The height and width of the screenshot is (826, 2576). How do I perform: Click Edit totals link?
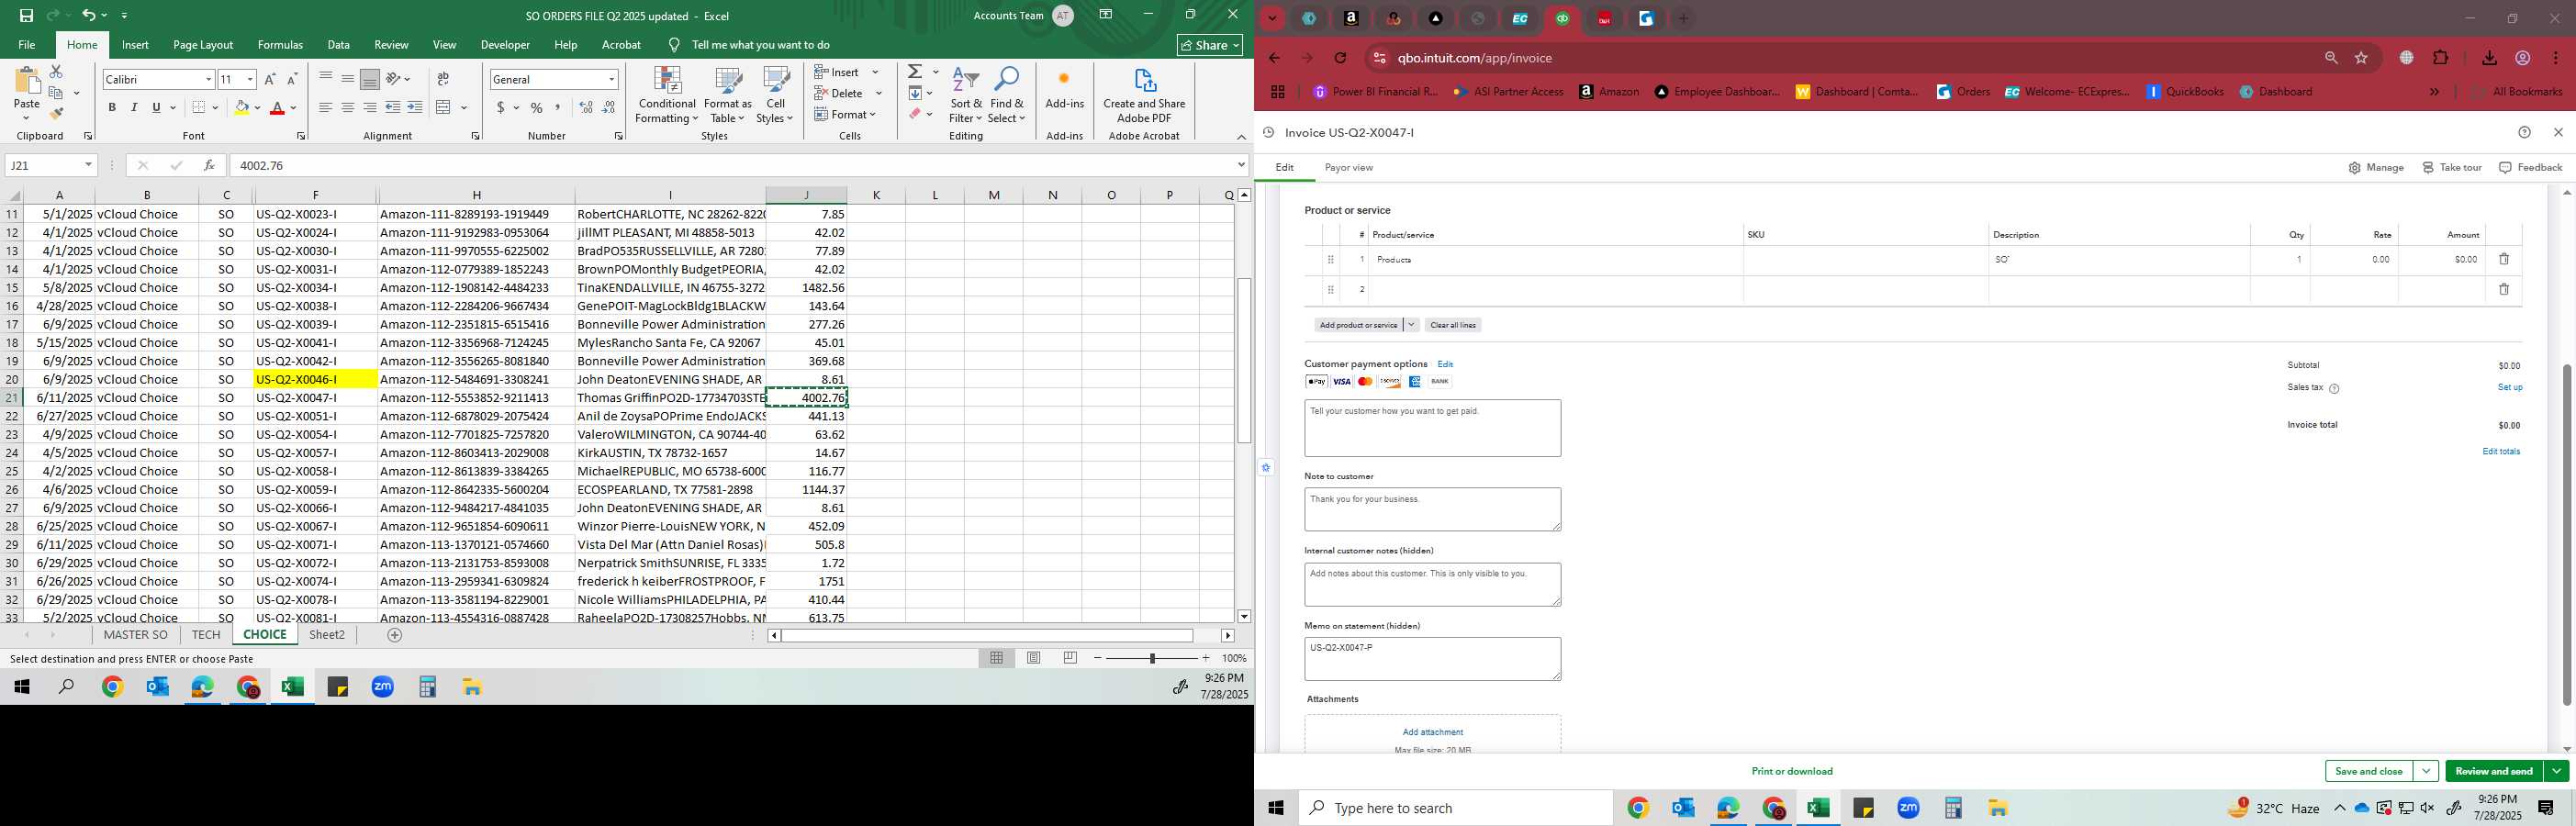coord(2501,452)
